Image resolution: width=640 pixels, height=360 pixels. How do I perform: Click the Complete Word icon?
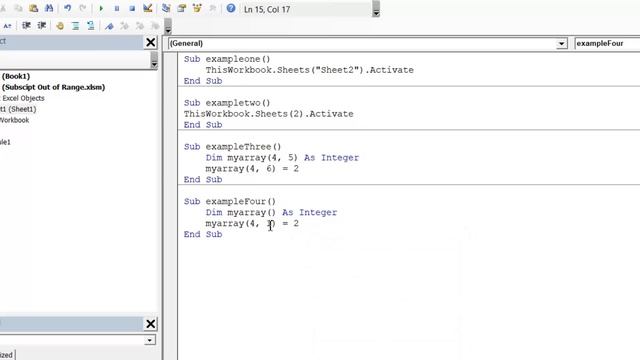pyautogui.click(x=8, y=26)
